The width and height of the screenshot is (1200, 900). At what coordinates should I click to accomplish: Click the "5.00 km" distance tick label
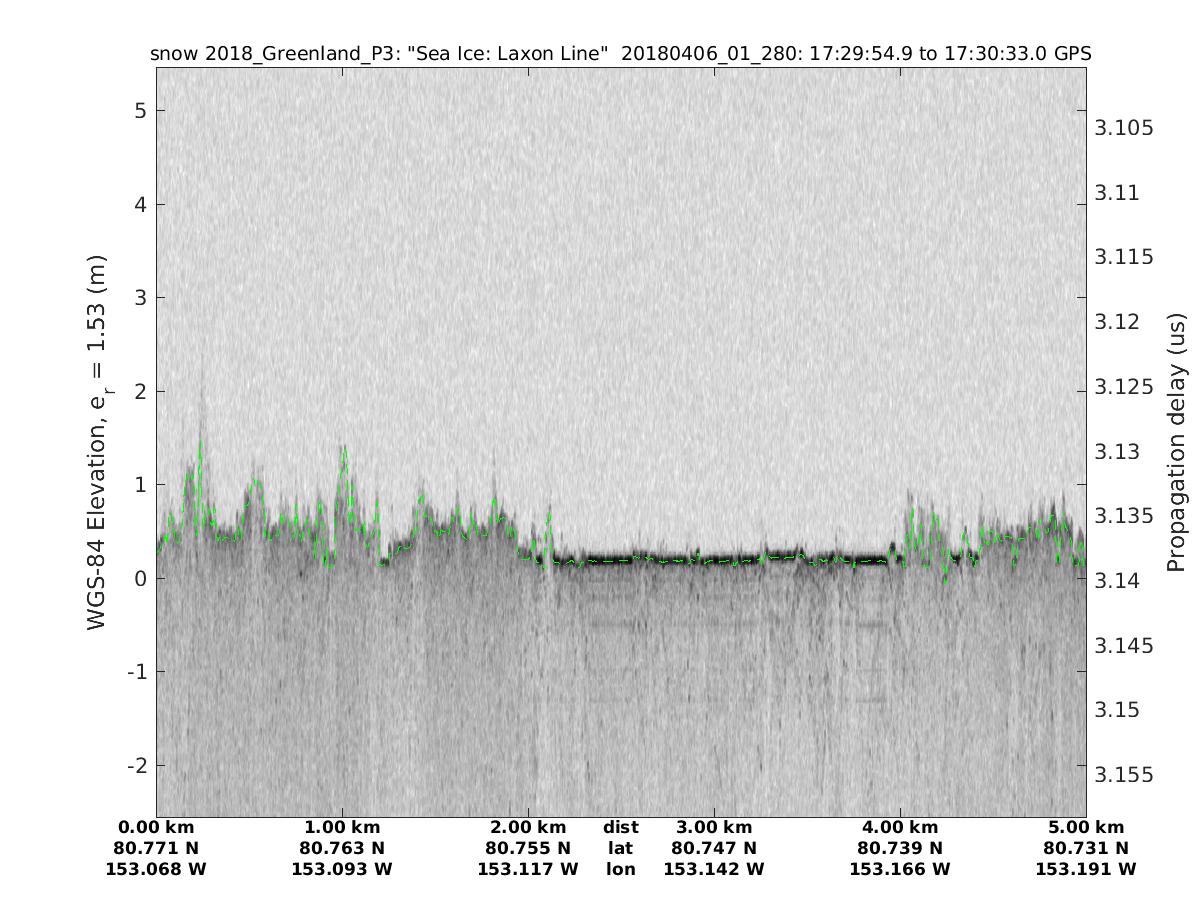[x=1086, y=827]
